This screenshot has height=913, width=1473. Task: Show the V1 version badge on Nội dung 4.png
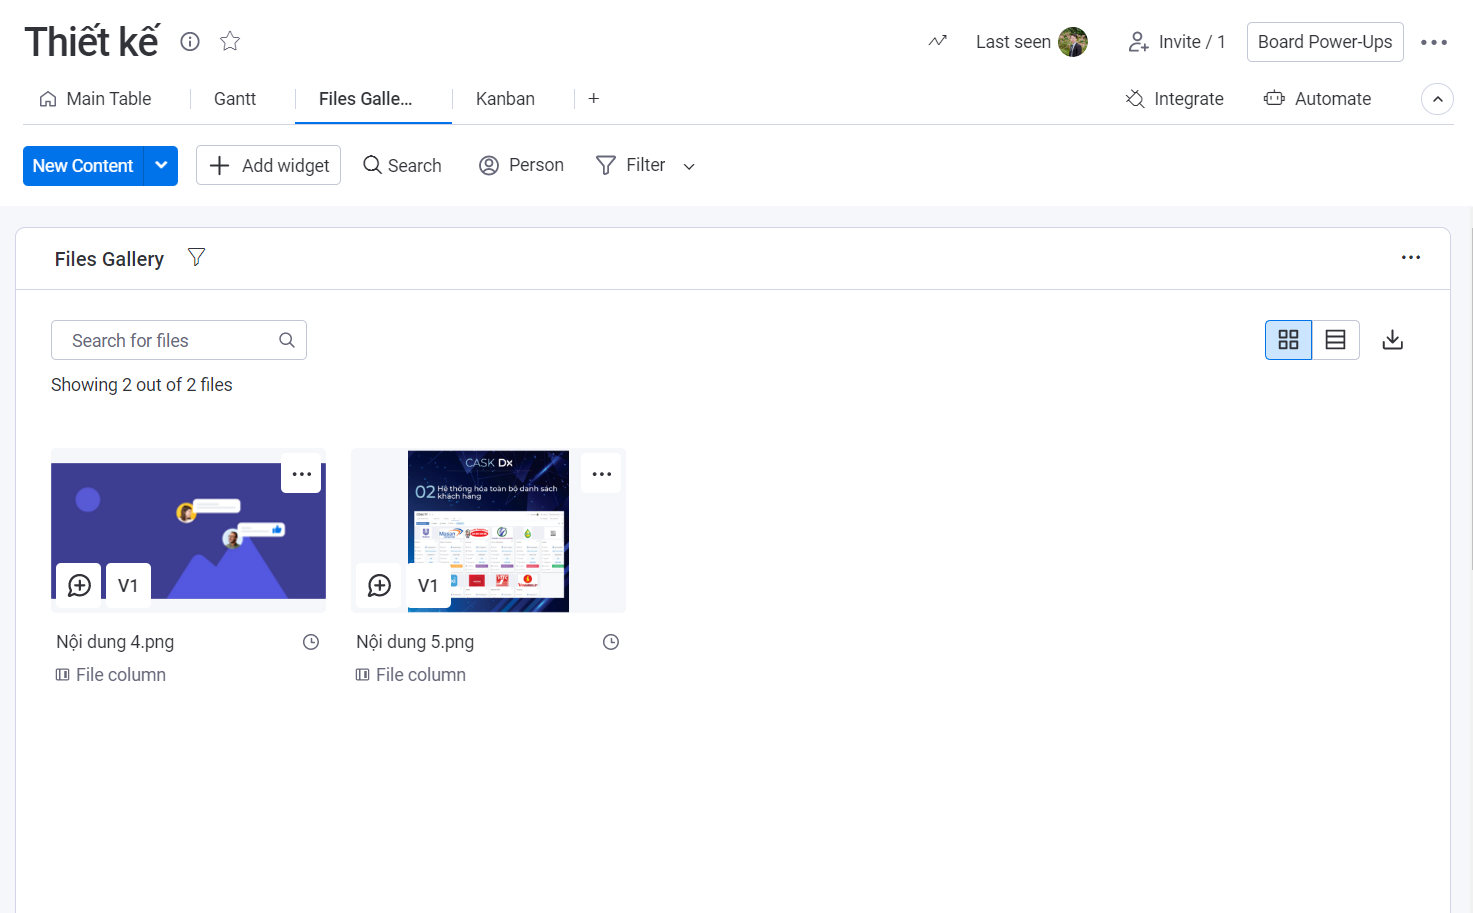pyautogui.click(x=128, y=585)
